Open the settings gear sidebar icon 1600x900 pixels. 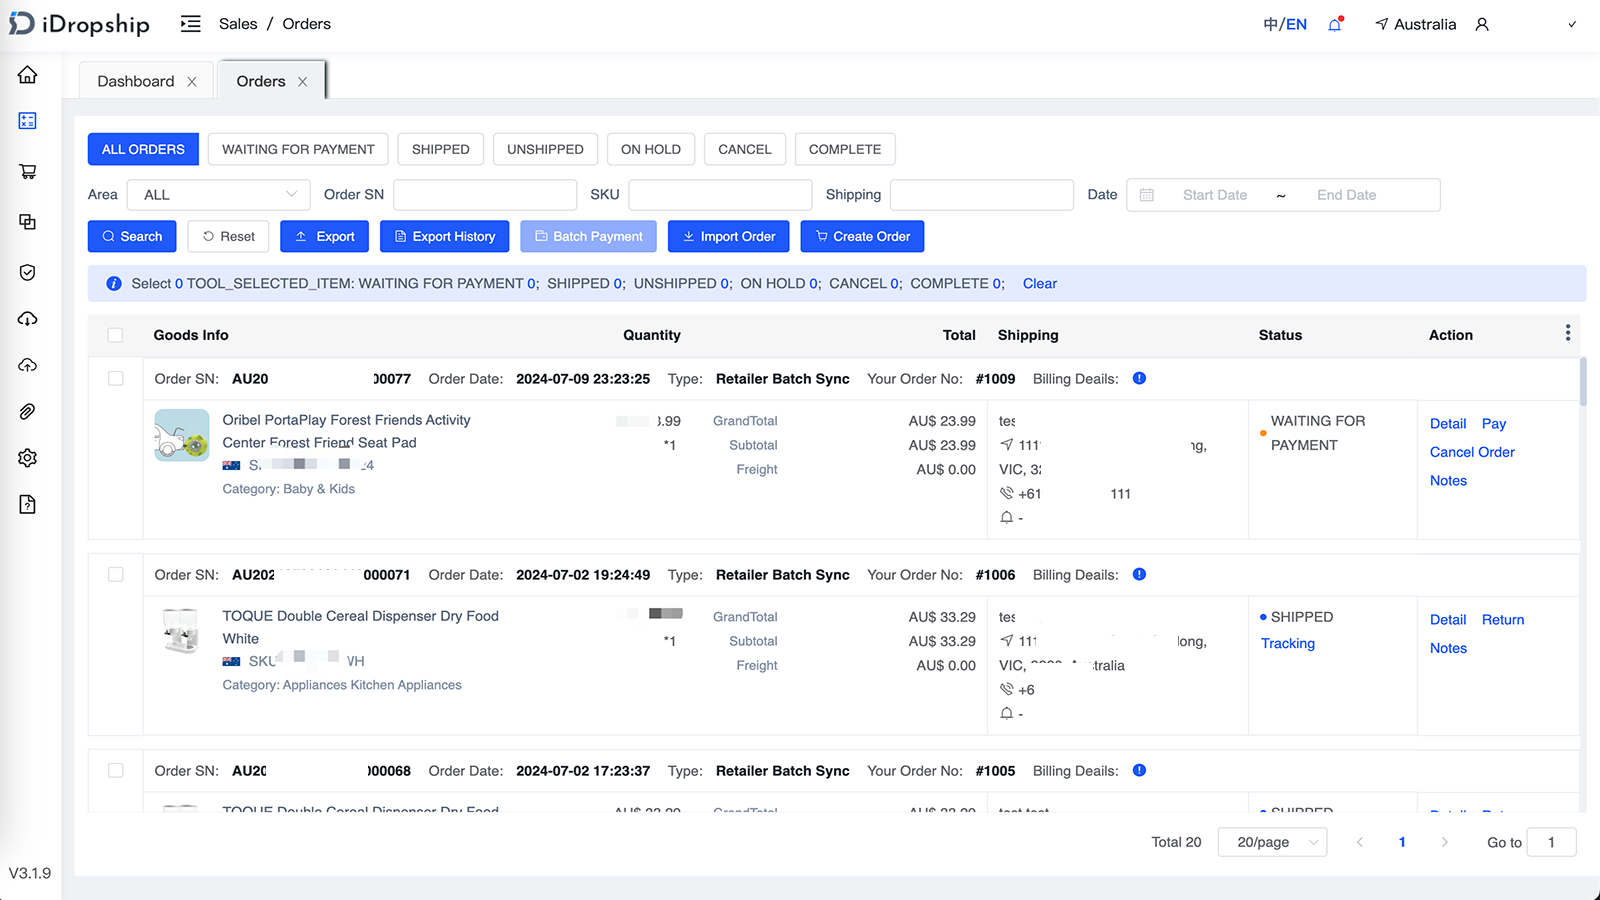(28, 457)
